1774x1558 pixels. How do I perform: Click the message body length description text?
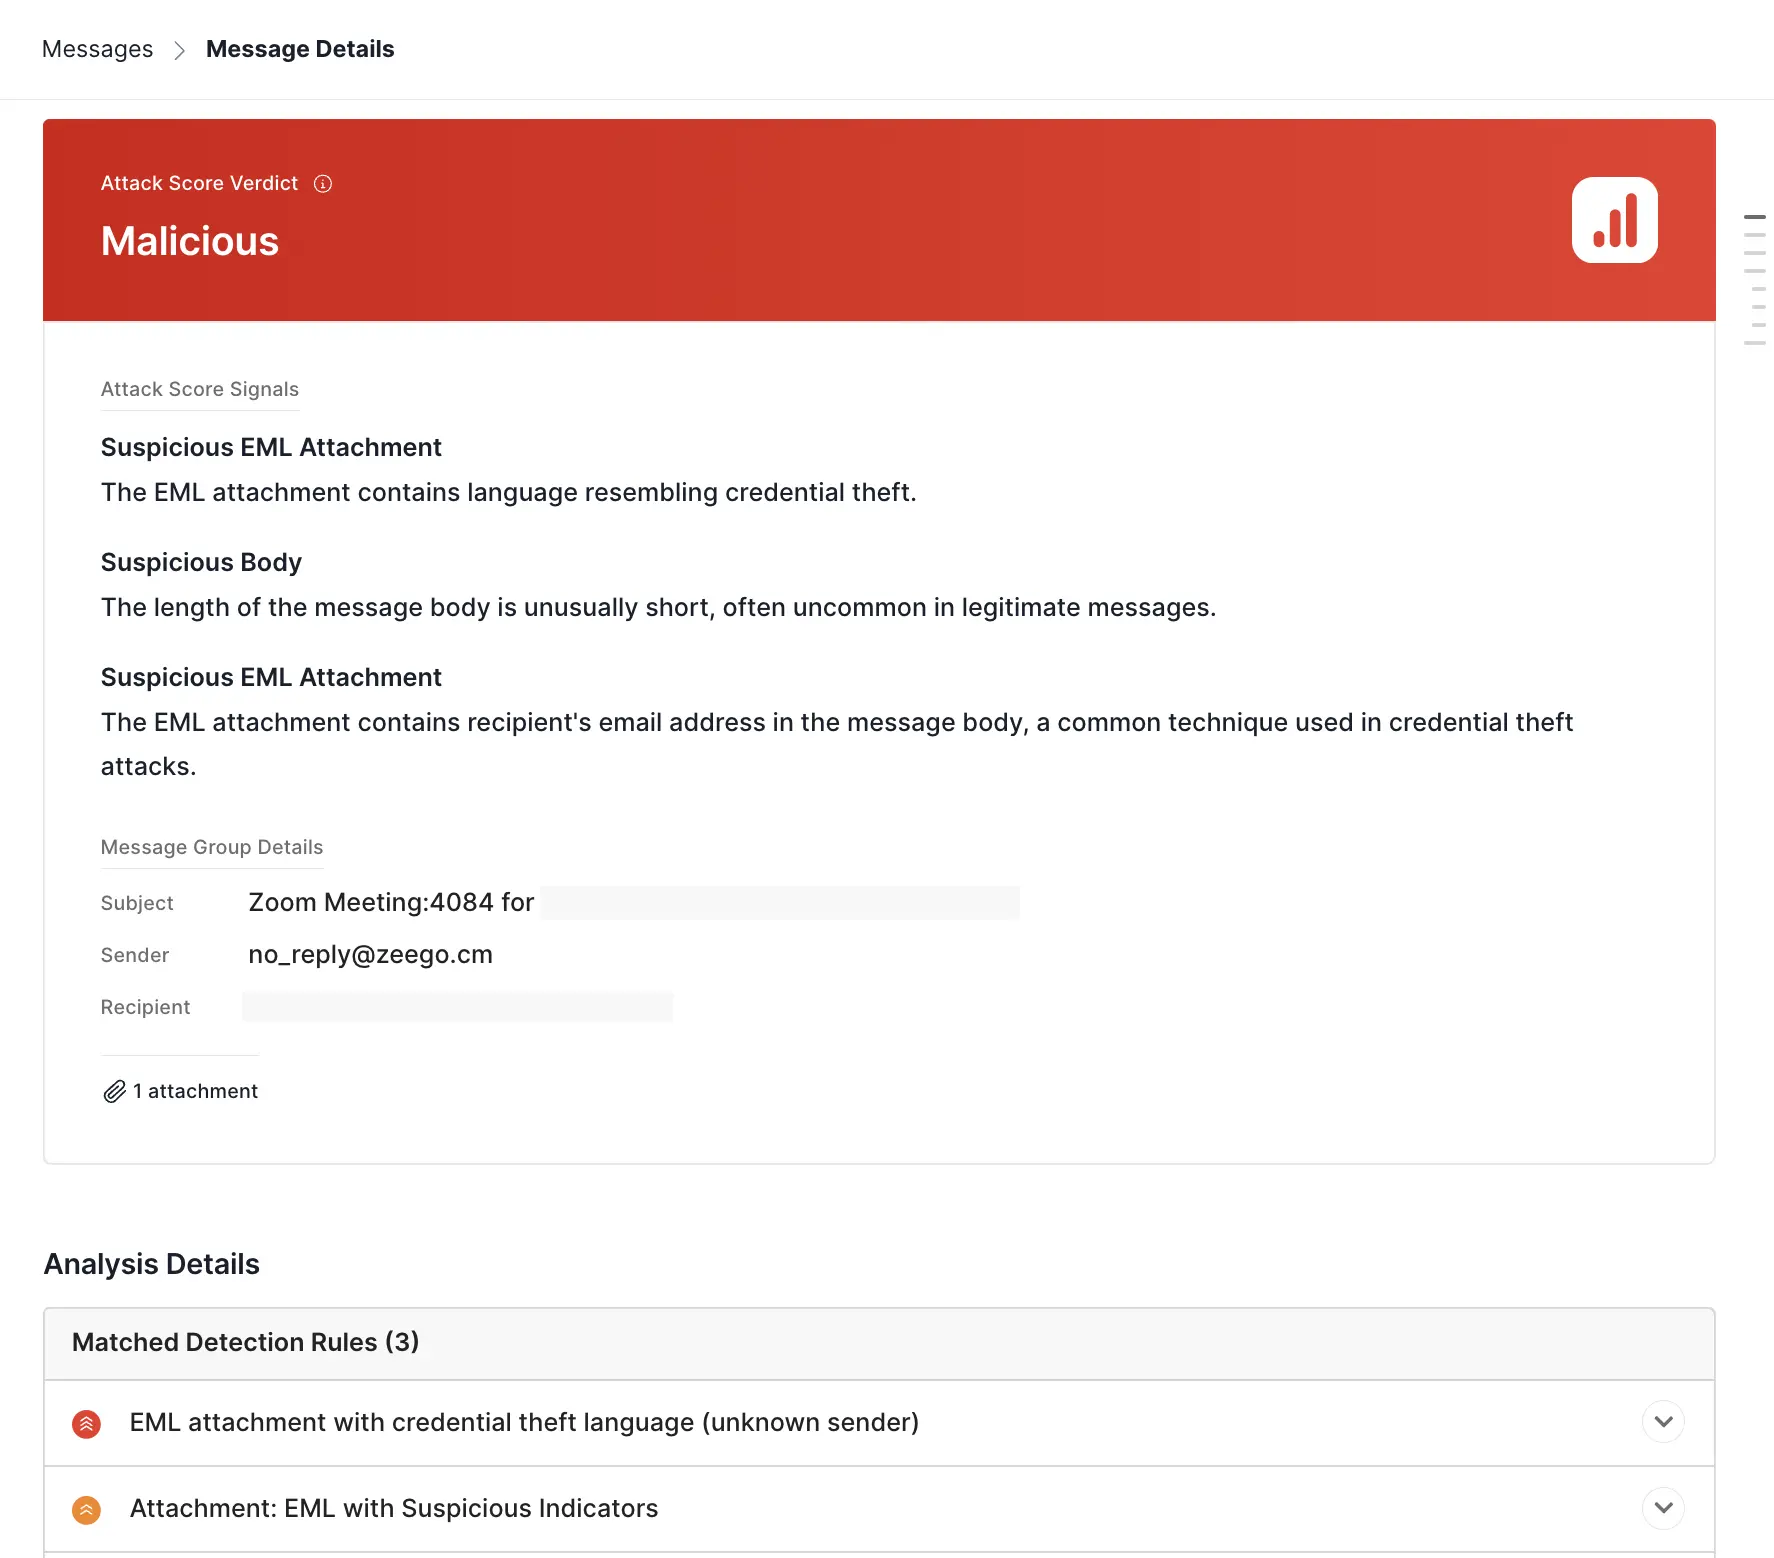point(659,608)
